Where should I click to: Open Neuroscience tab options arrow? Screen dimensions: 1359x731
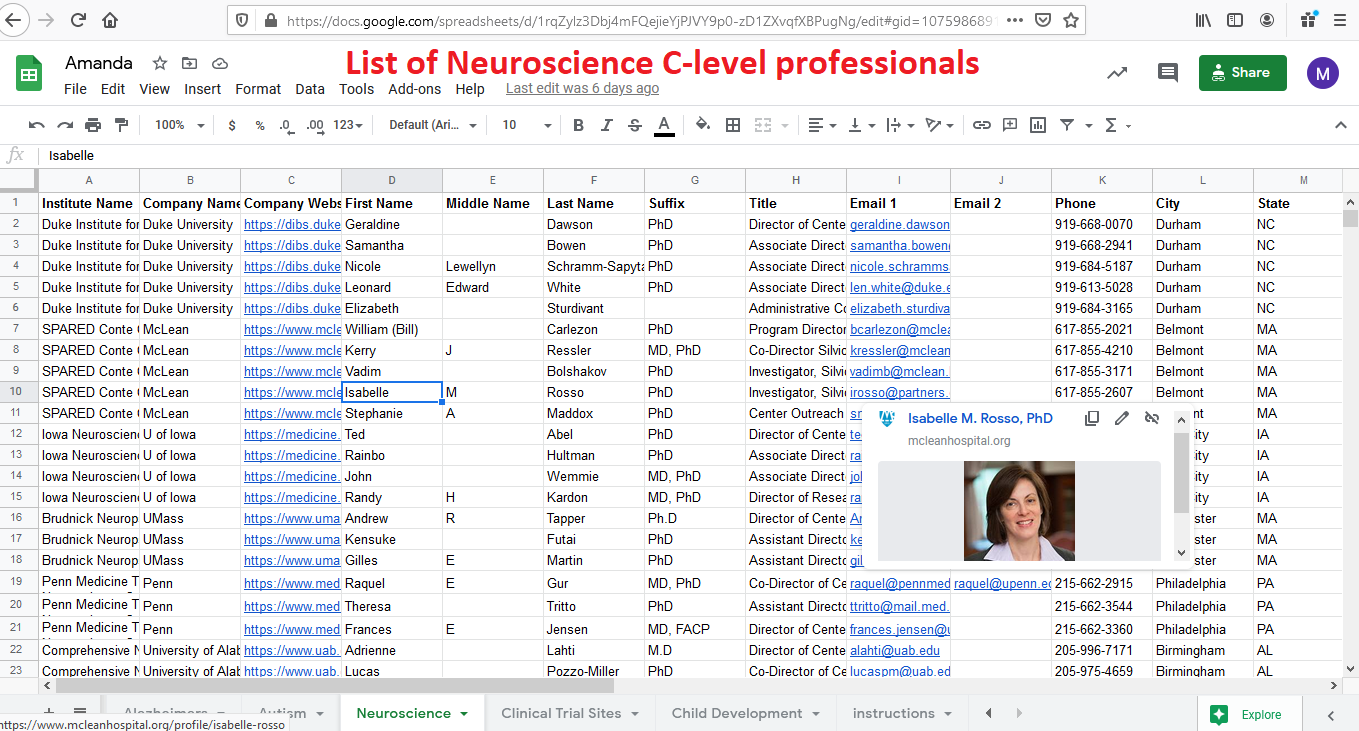coord(464,714)
